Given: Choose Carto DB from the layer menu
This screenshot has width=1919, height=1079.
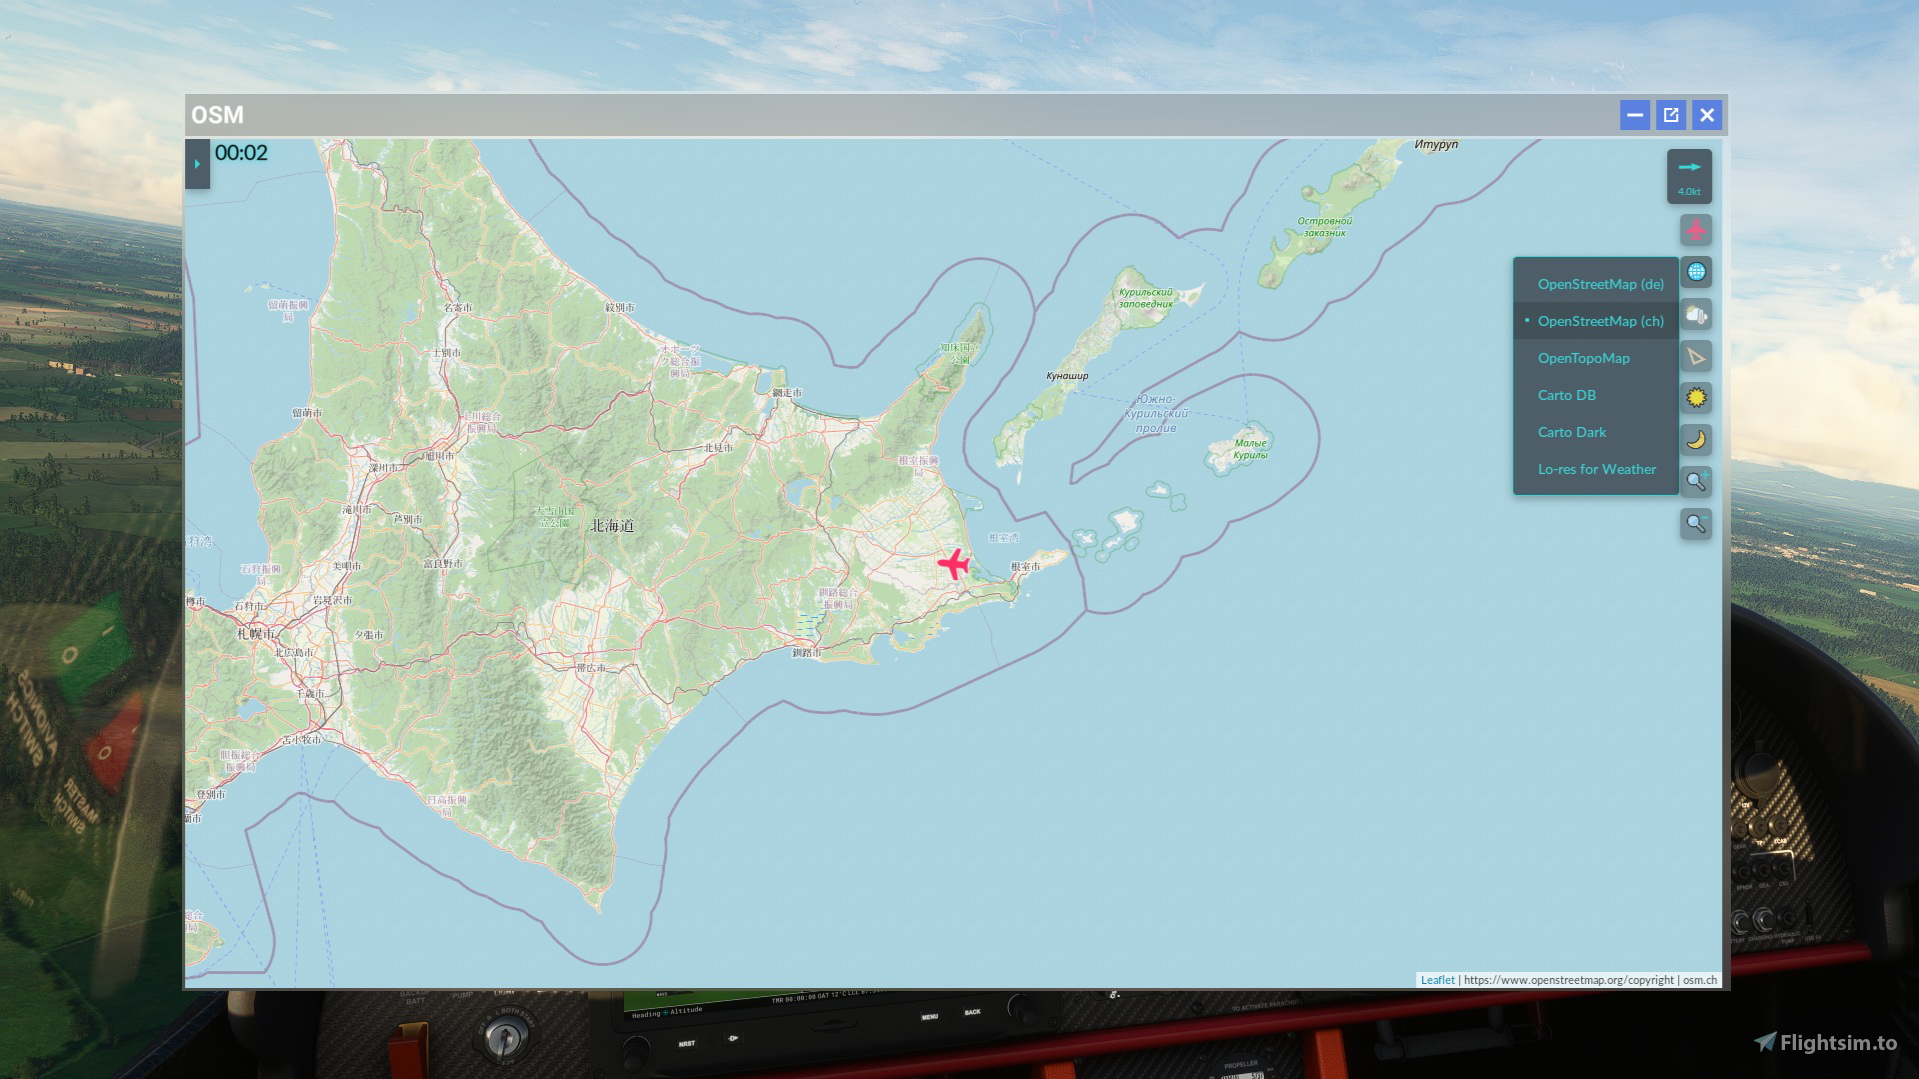Looking at the screenshot, I should coord(1566,395).
